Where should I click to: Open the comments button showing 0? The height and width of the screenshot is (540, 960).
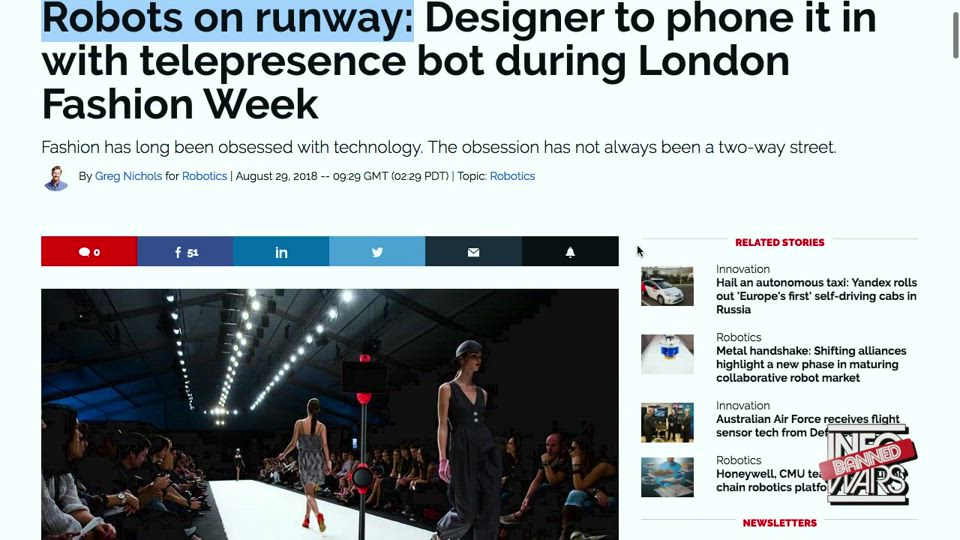point(89,252)
